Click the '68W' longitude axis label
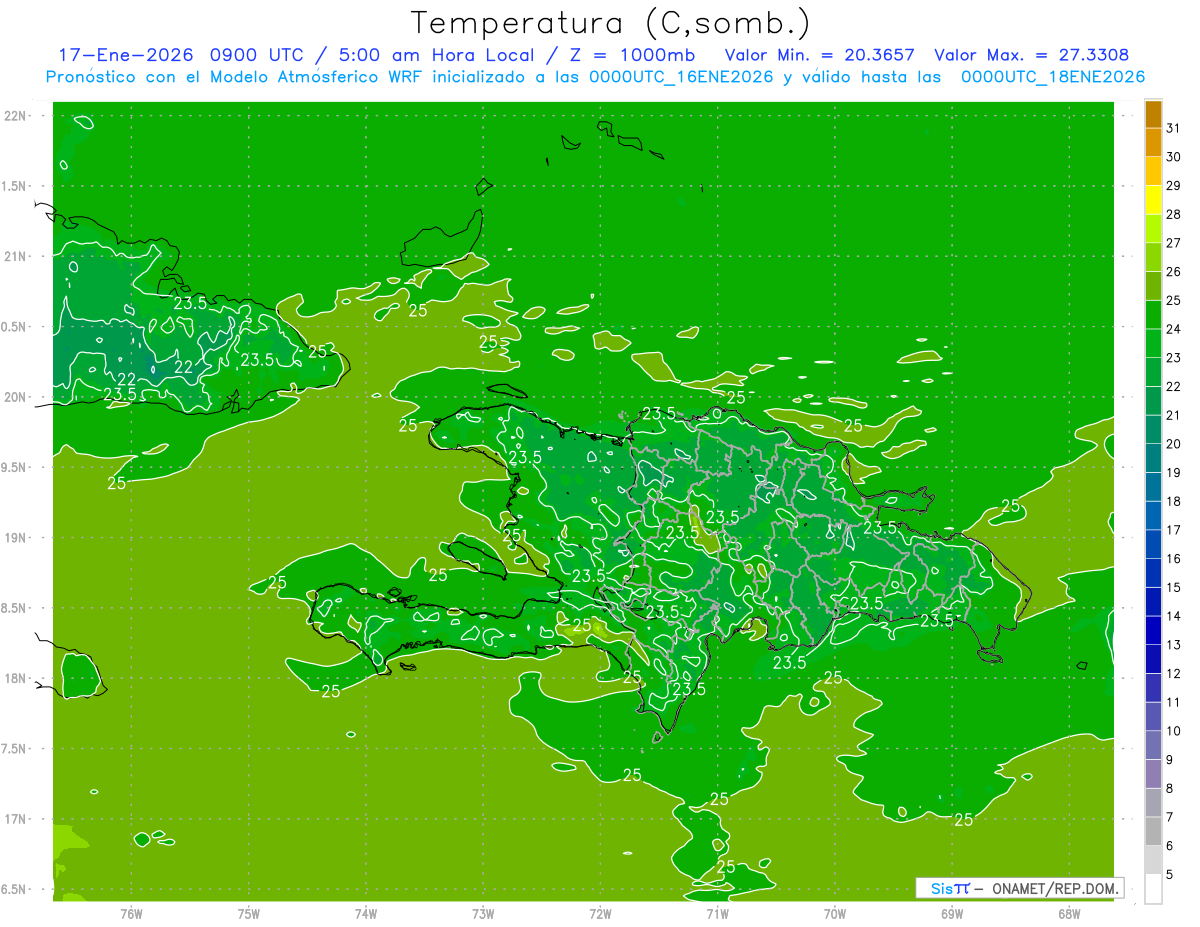The height and width of the screenshot is (927, 1200). pos(1069,914)
